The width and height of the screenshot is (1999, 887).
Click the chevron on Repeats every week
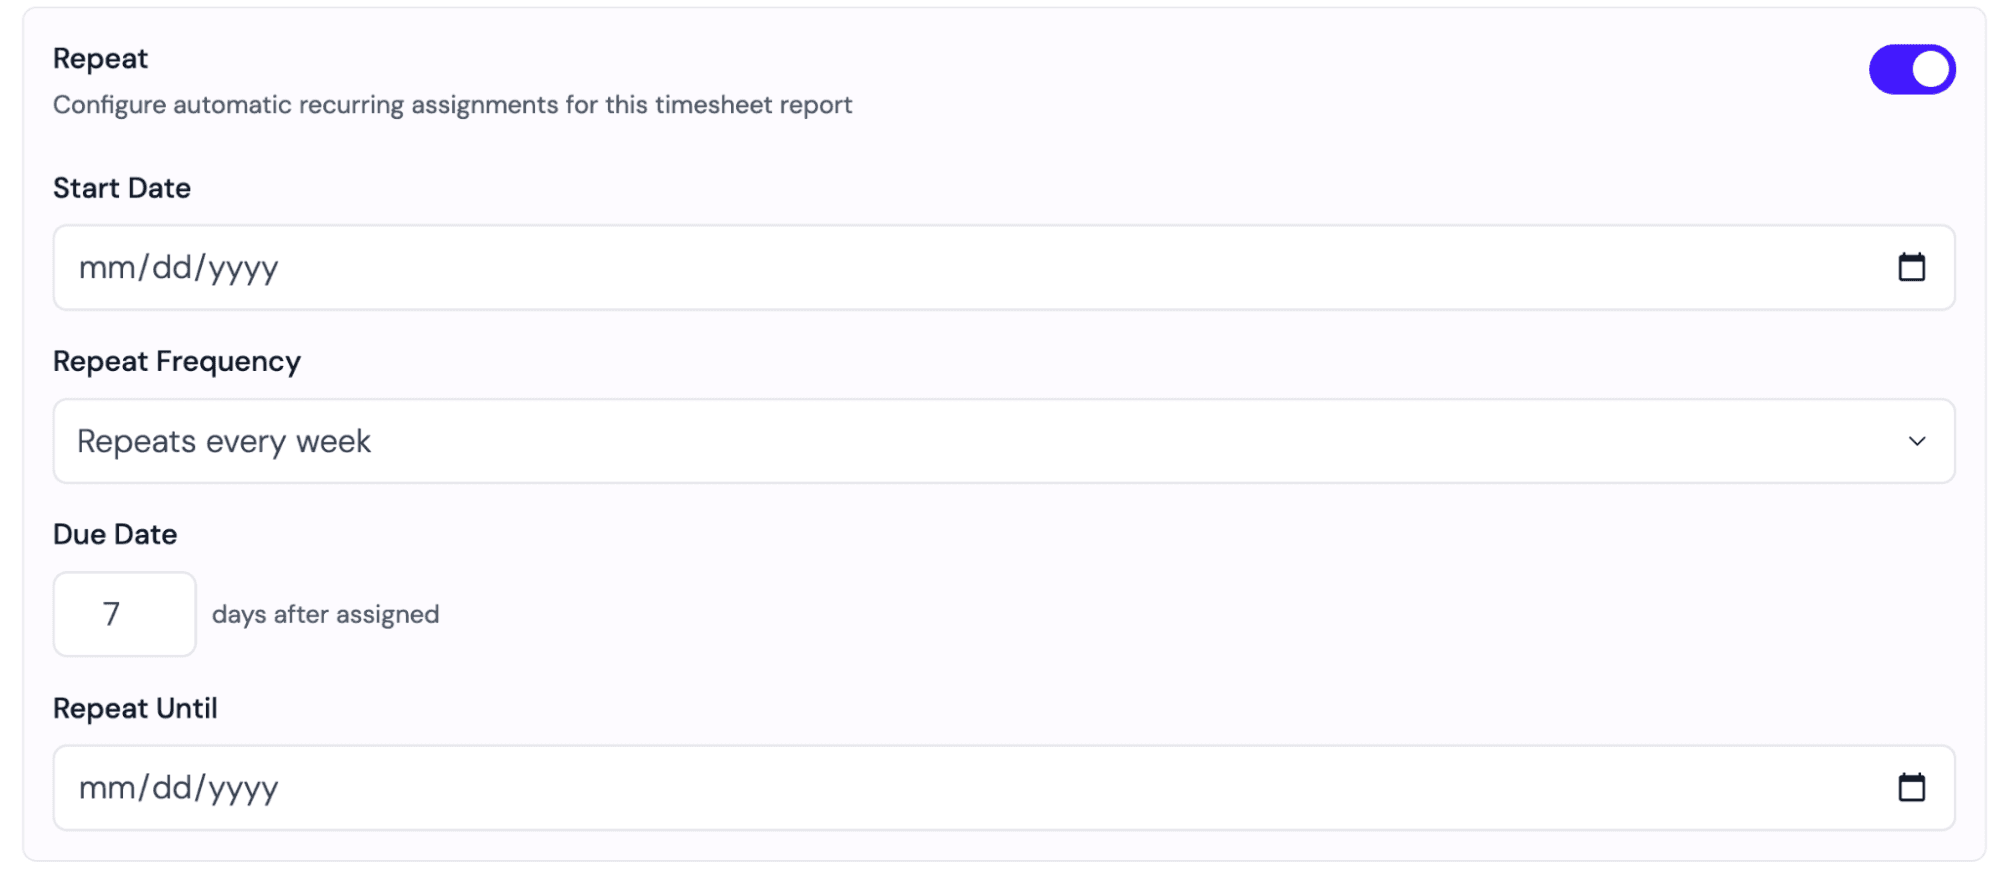tap(1916, 441)
